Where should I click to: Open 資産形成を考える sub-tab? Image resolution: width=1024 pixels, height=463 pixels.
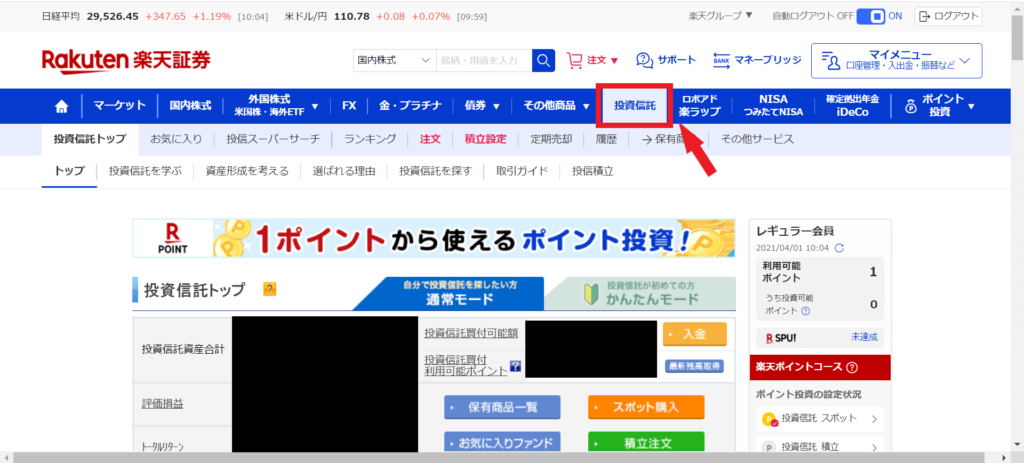click(x=247, y=172)
